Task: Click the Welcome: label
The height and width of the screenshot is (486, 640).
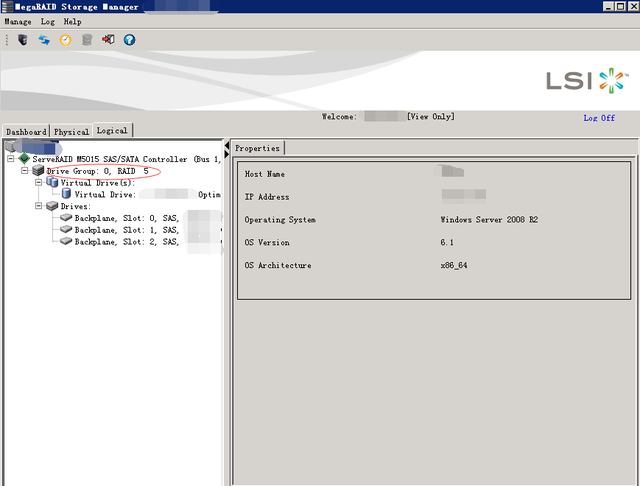Action: [339, 117]
